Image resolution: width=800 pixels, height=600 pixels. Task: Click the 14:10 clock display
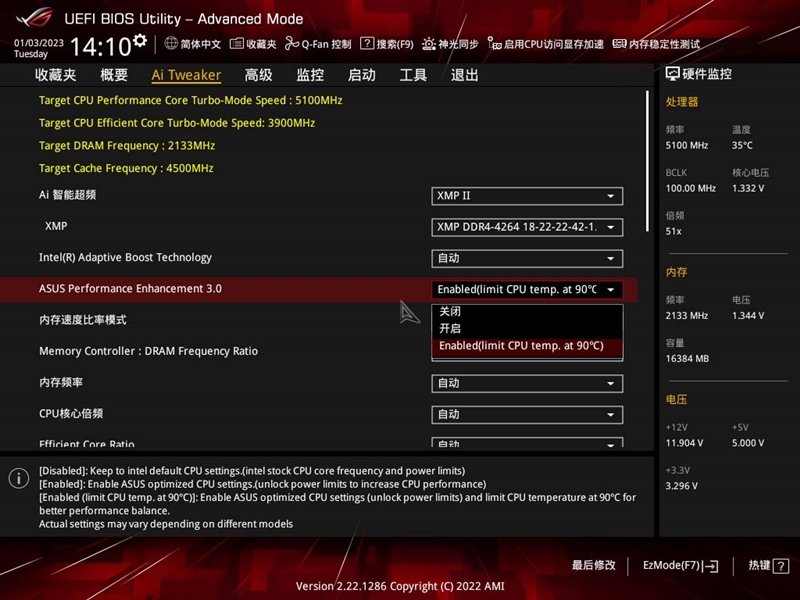pyautogui.click(x=101, y=46)
